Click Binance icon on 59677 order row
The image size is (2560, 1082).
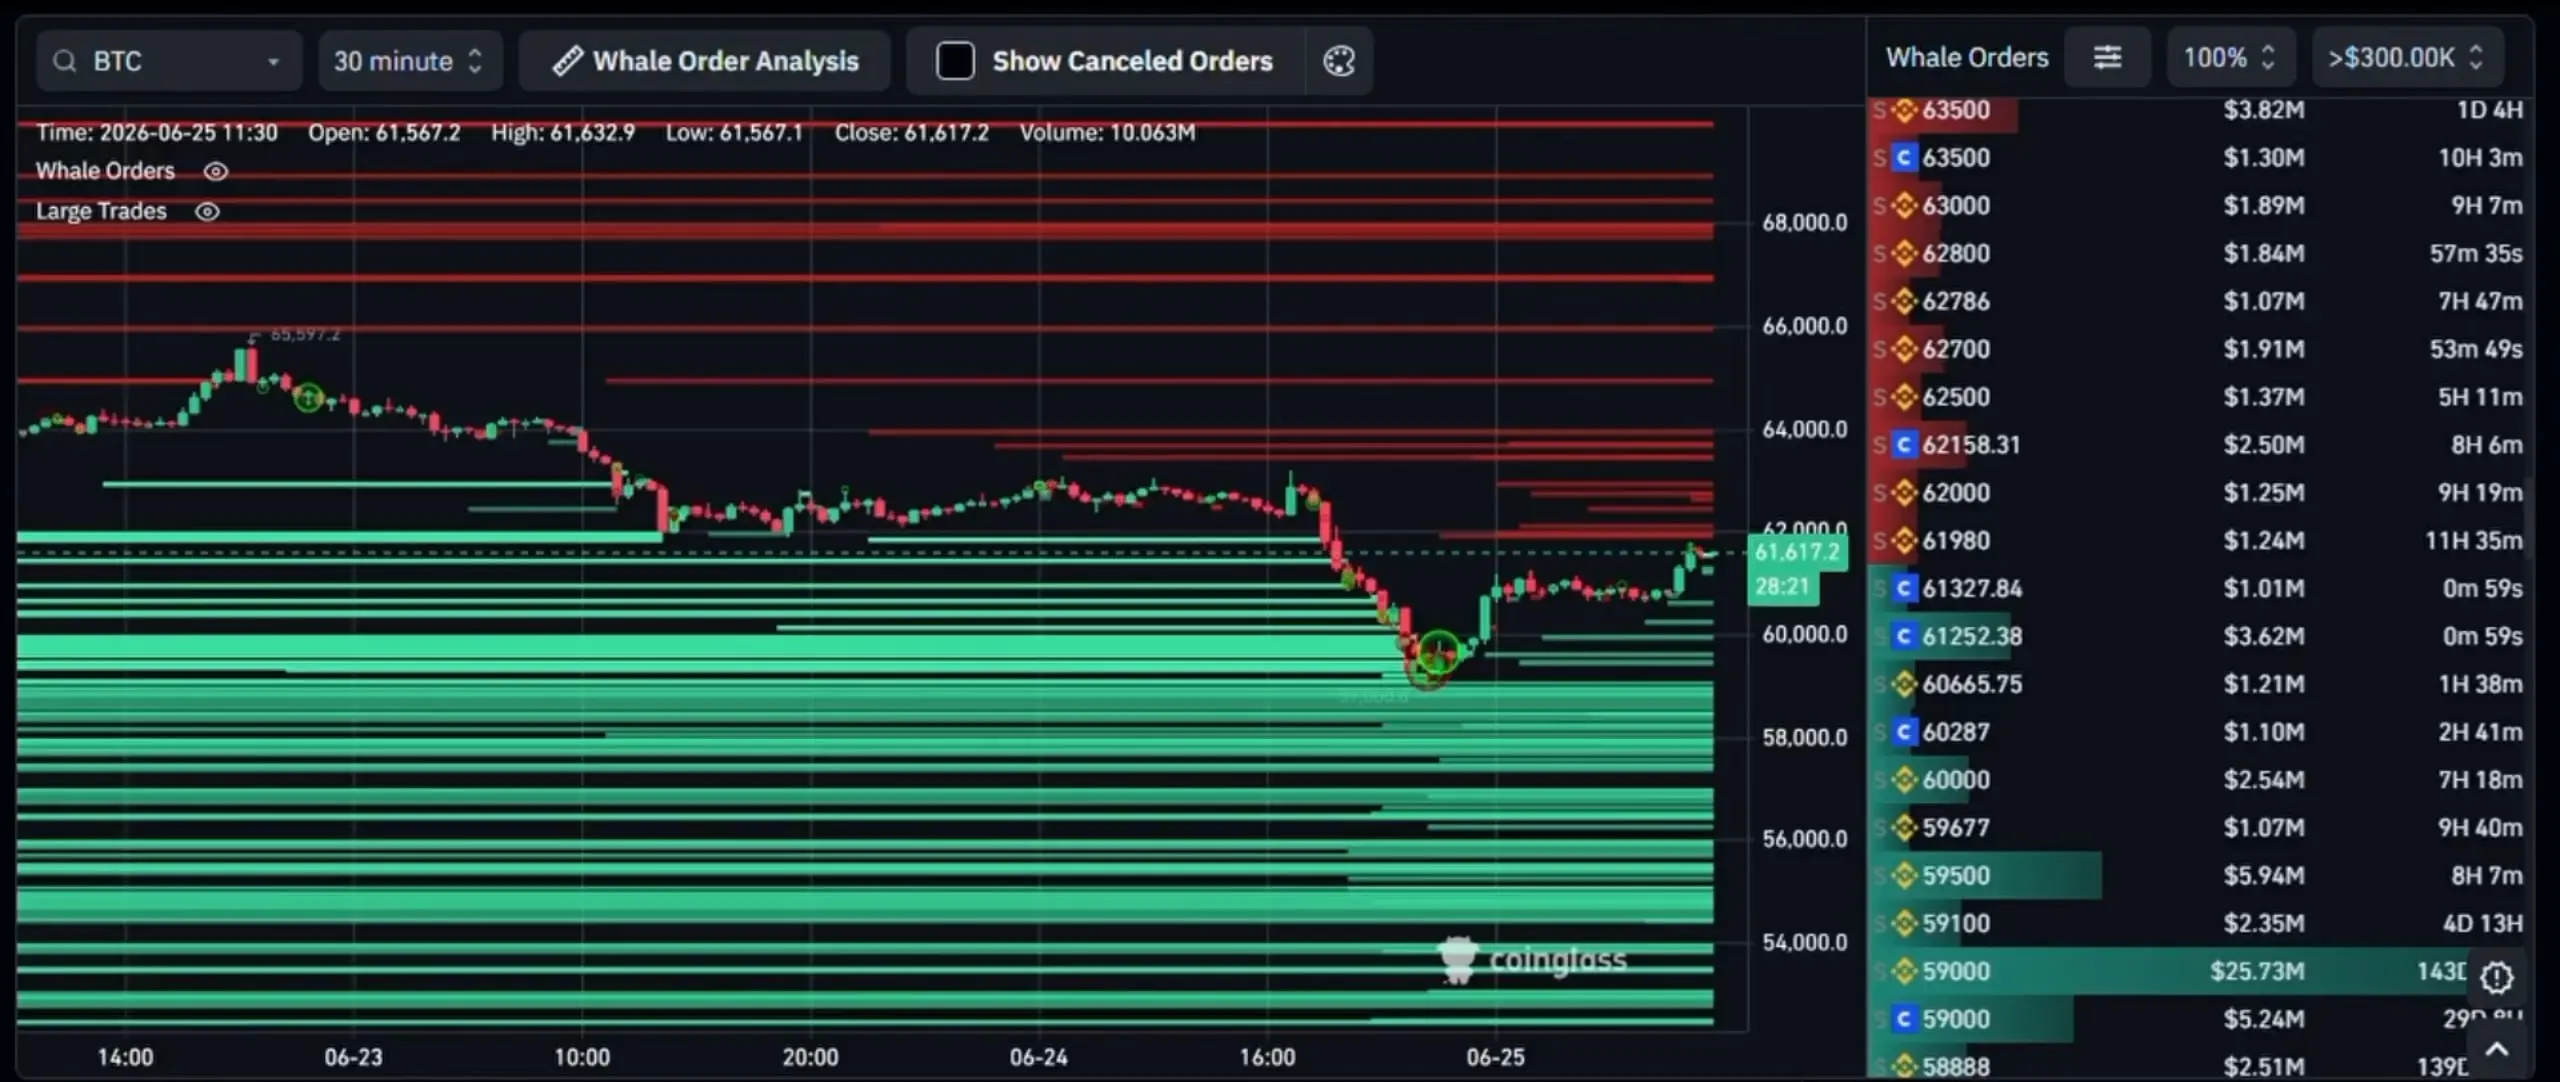pyautogui.click(x=1904, y=828)
